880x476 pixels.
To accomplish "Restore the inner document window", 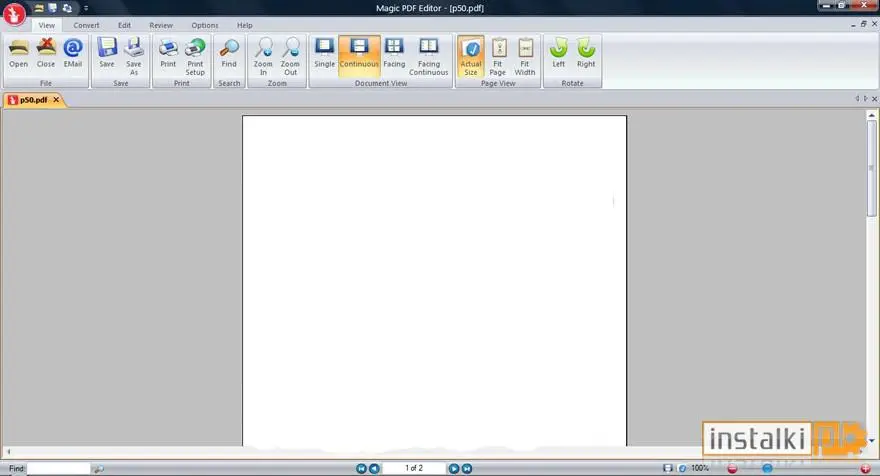I will point(864,24).
